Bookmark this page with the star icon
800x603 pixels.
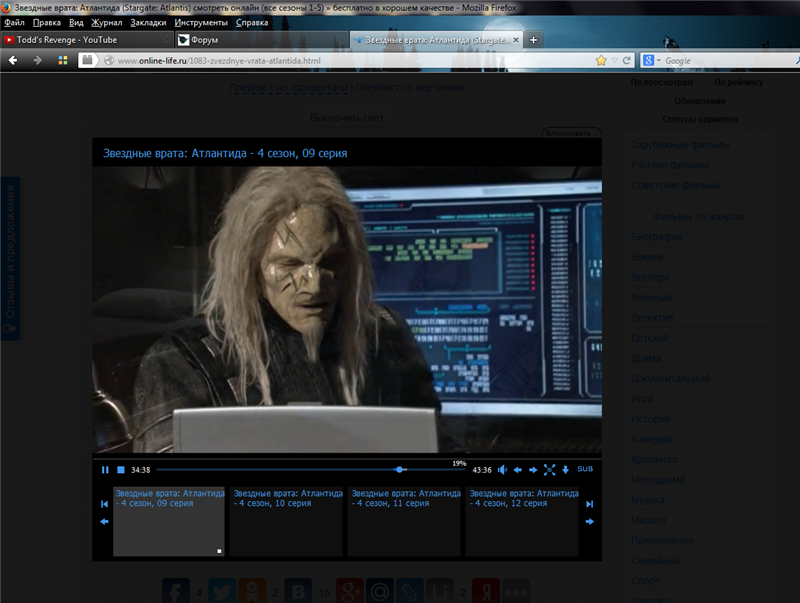click(x=601, y=61)
